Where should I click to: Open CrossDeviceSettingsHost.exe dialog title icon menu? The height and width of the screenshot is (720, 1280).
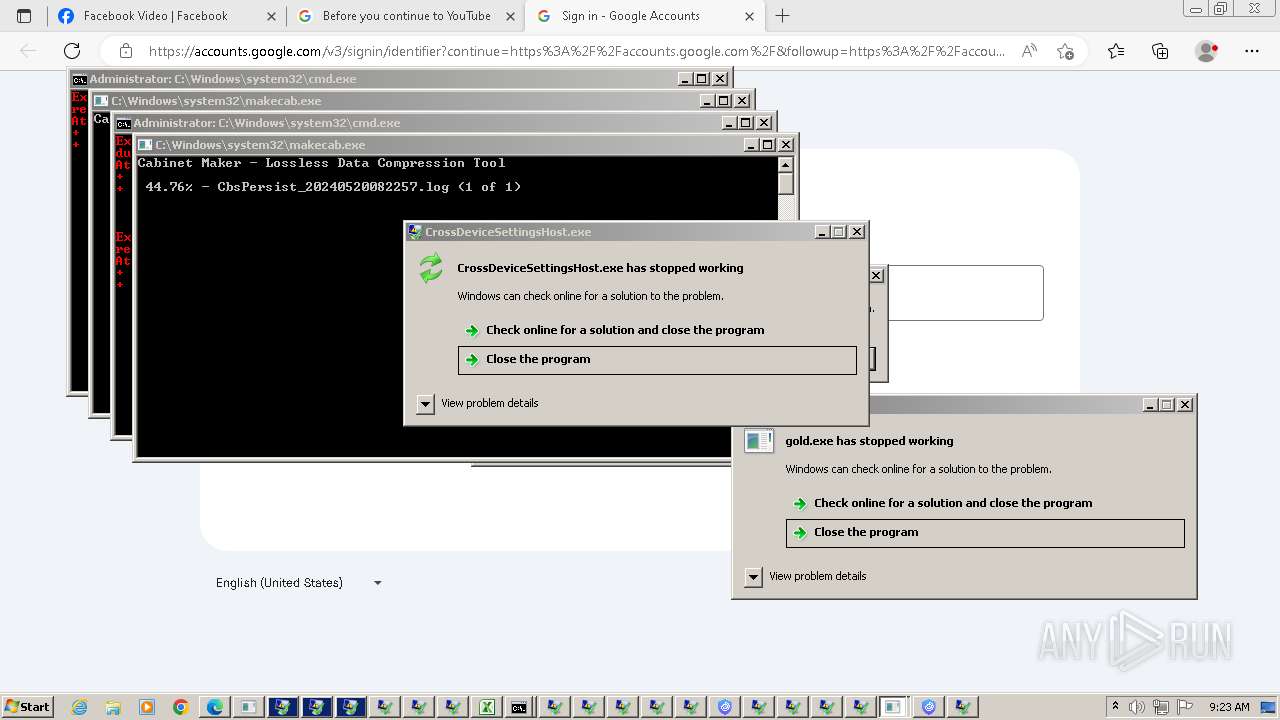415,232
